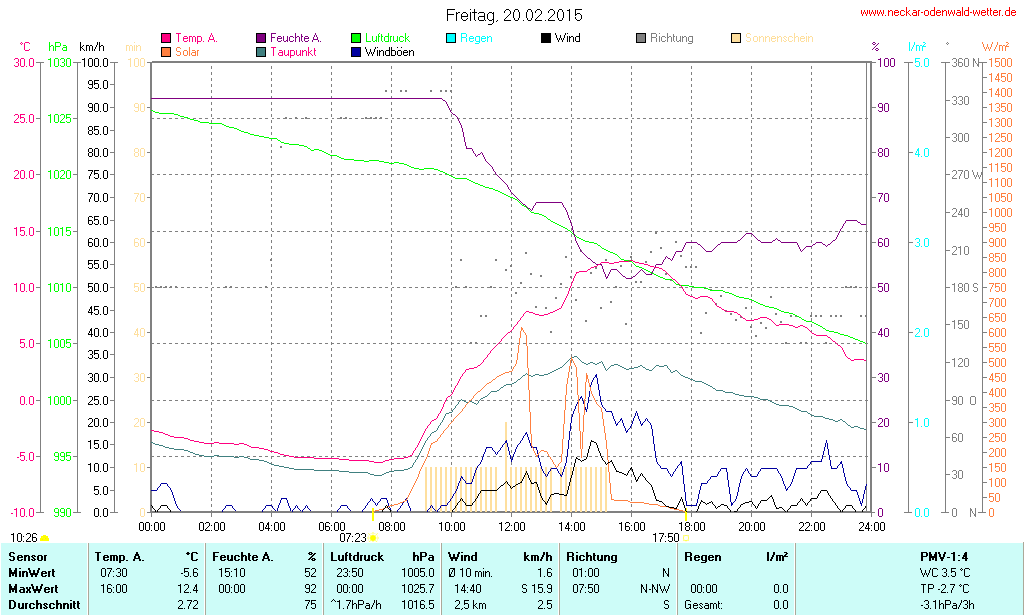Click the purple Feuchte A. legend swatch
The height and width of the screenshot is (615, 1024).
261,38
